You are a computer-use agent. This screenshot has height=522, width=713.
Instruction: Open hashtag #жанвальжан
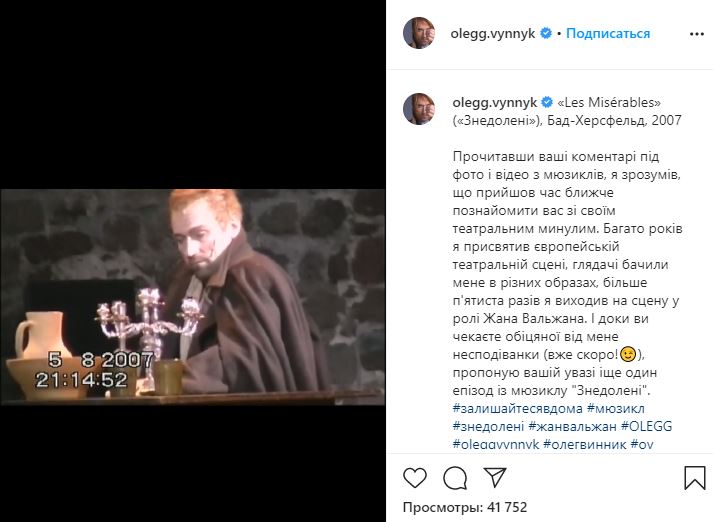[572, 427]
